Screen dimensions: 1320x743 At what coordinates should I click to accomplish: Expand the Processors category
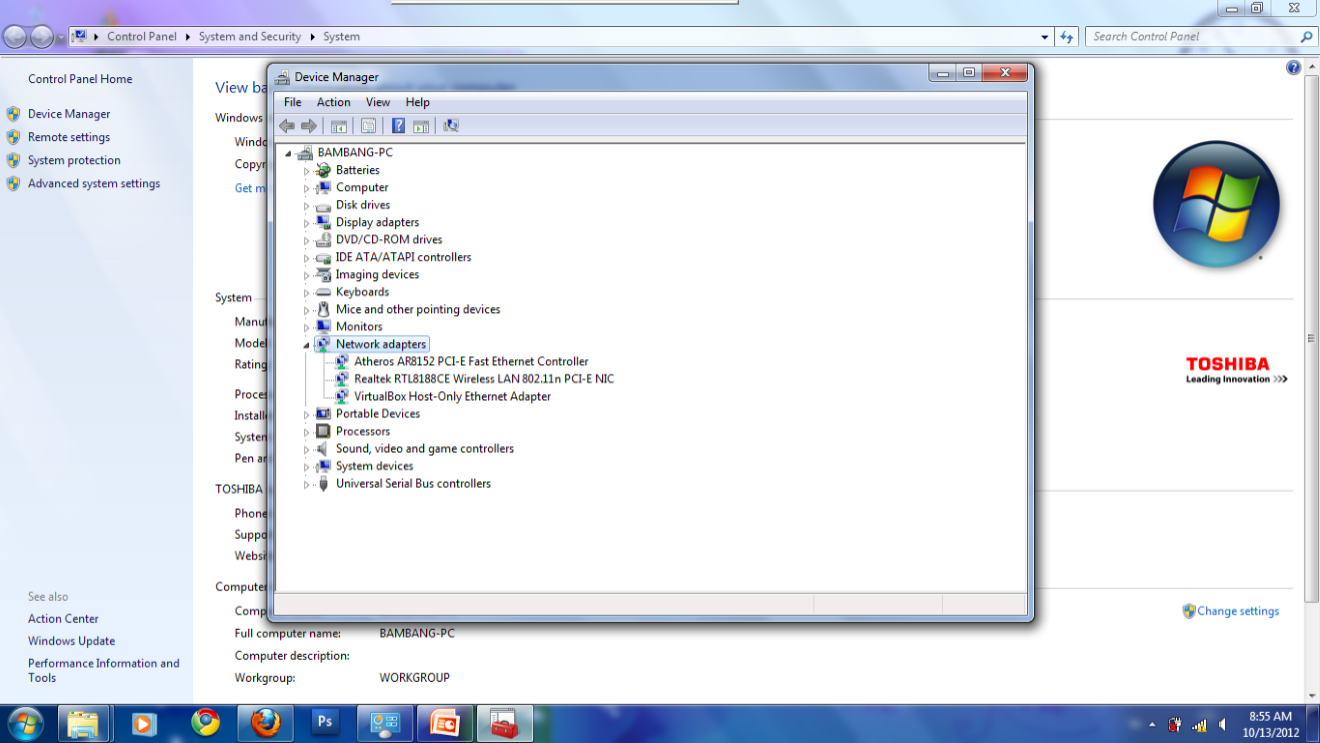[x=308, y=431]
